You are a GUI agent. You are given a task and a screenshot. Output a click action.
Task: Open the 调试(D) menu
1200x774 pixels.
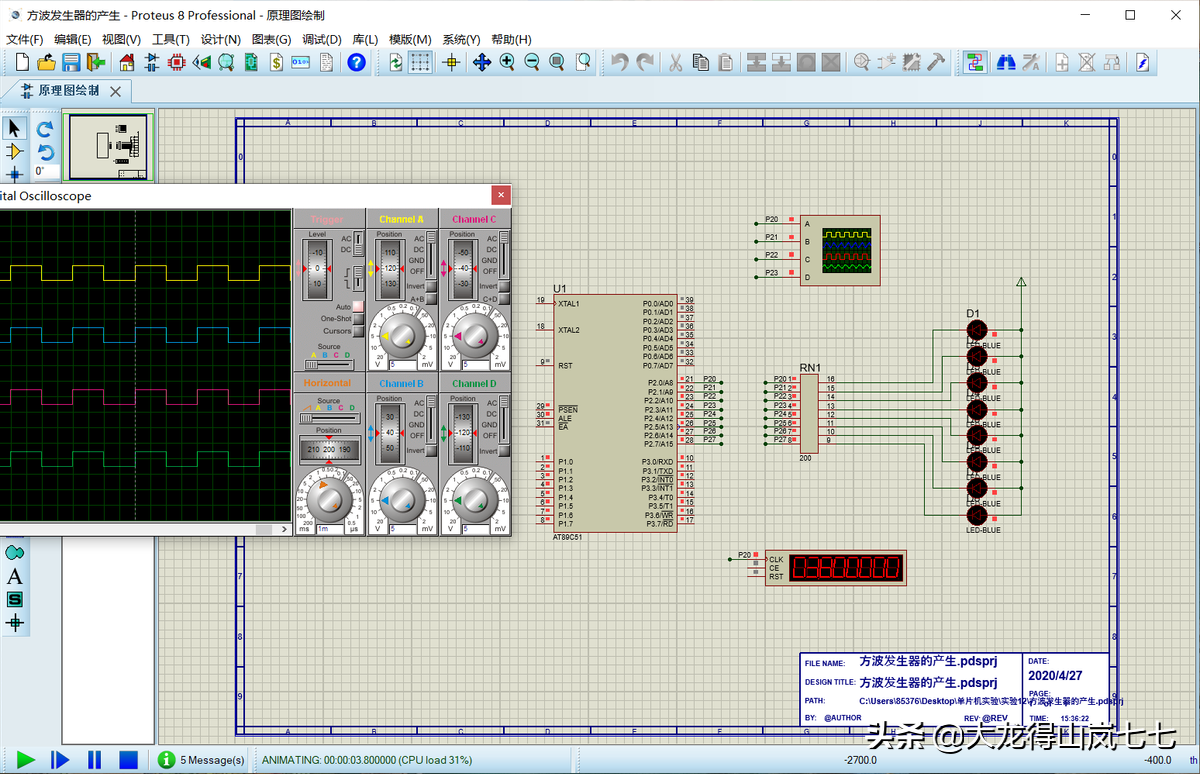(x=321, y=39)
